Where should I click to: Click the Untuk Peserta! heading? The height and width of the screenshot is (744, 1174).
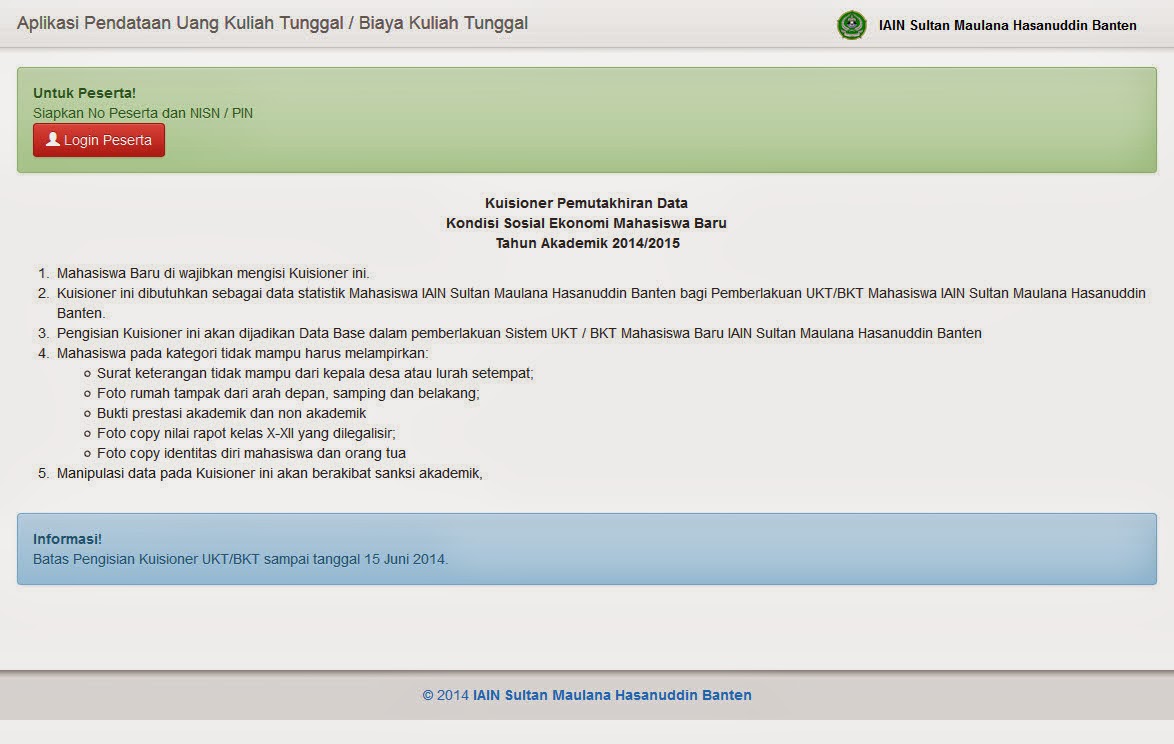click(85, 93)
